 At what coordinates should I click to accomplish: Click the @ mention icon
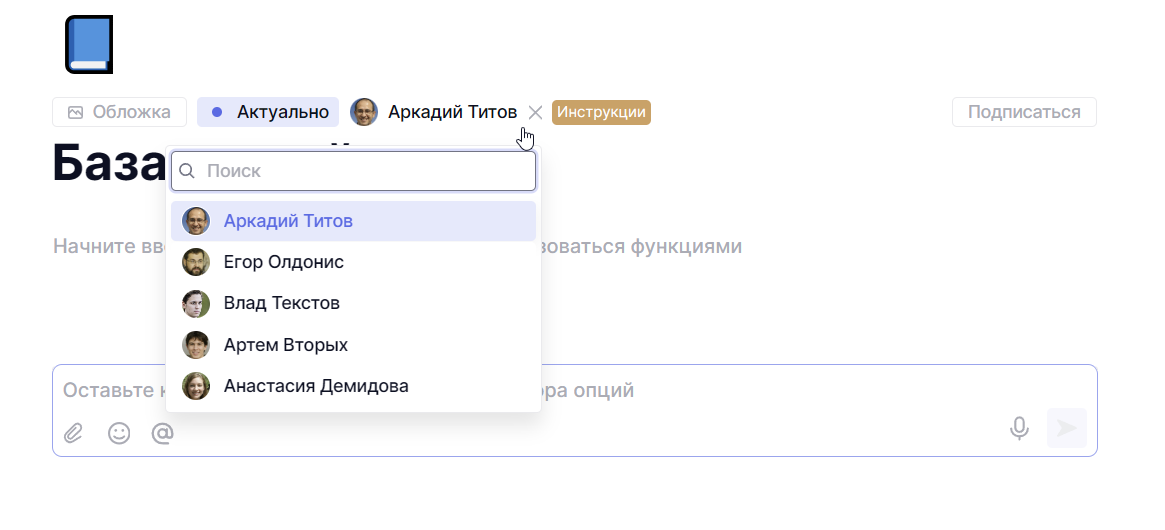[162, 433]
